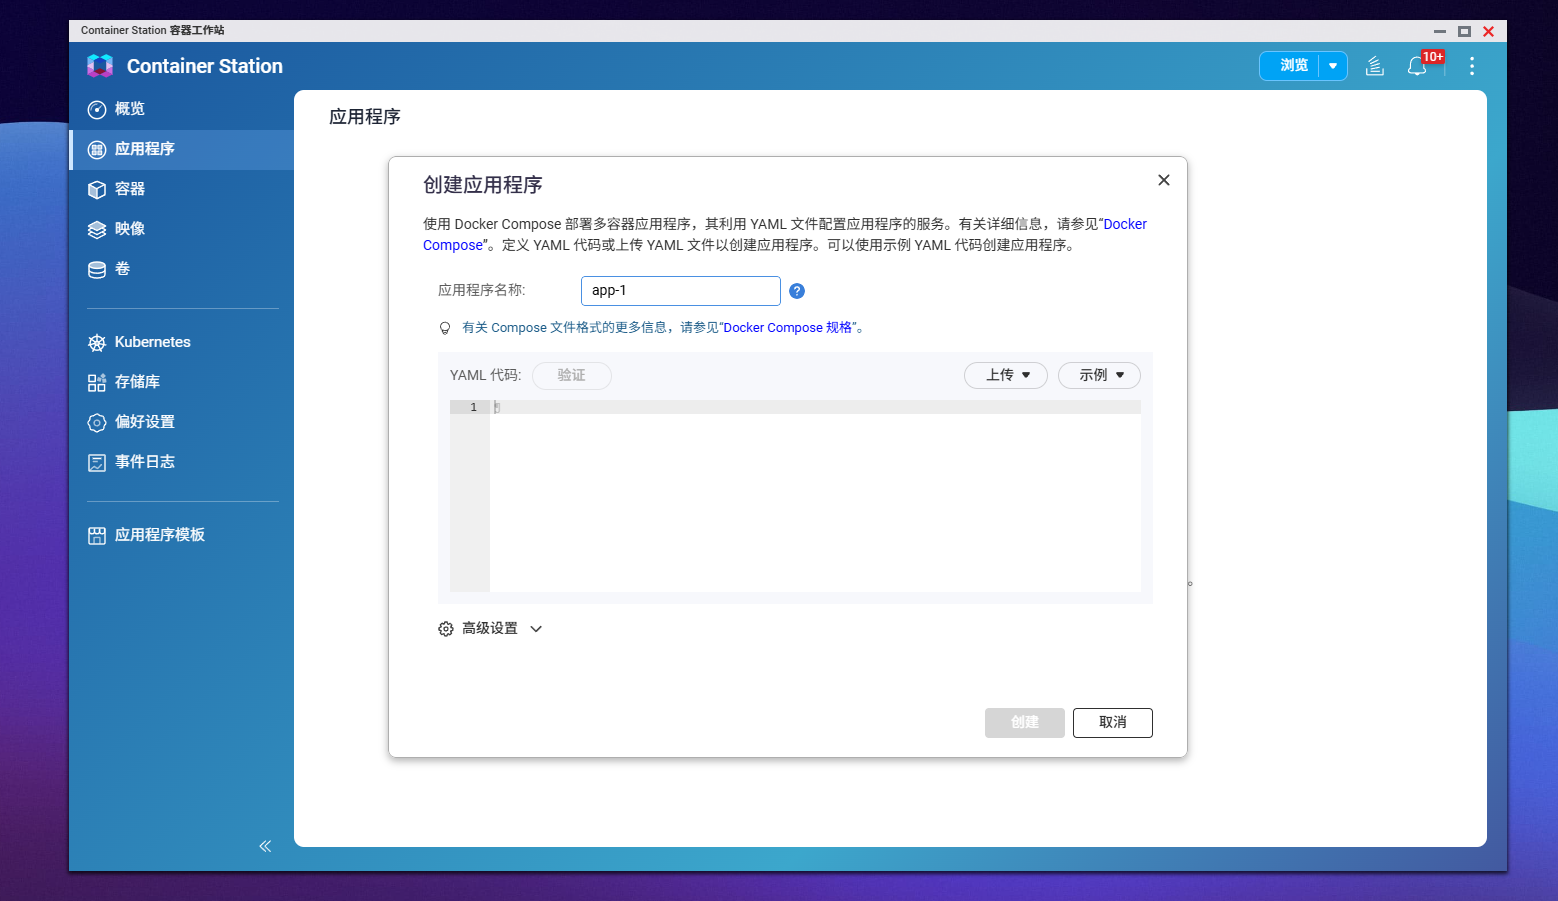
Task: Click the 应用程序名称 label
Action: (x=482, y=290)
